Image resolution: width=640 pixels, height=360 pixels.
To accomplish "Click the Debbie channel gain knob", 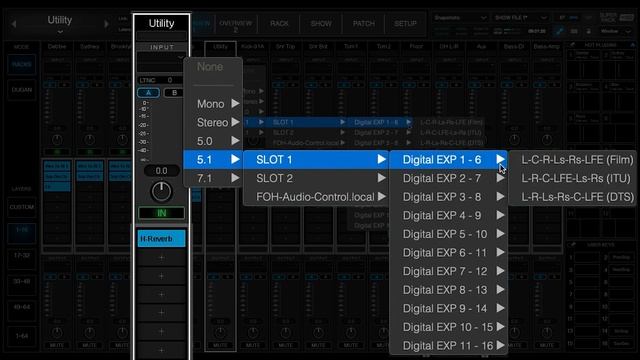I will click(x=57, y=140).
